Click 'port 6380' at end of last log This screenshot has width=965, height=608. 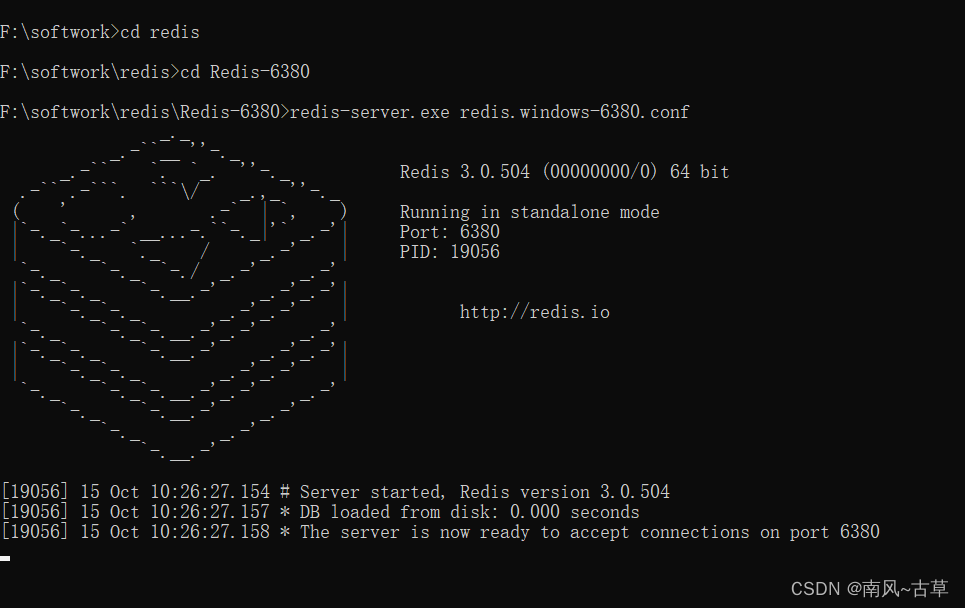click(x=835, y=532)
